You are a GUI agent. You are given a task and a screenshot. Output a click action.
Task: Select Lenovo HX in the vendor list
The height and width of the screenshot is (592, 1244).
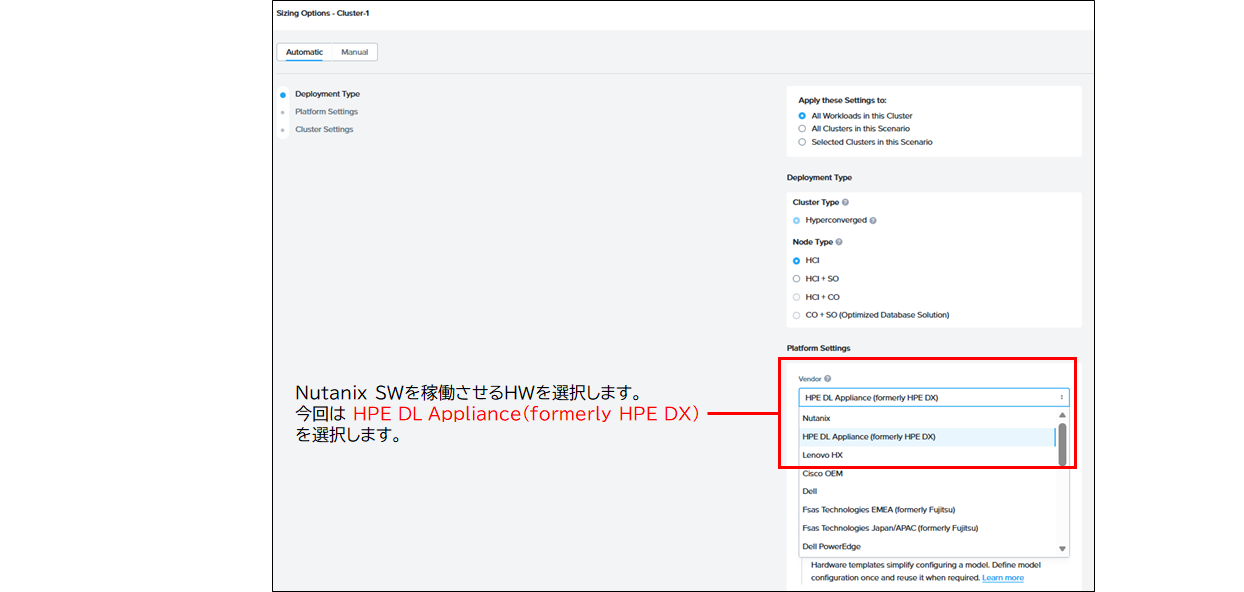click(822, 455)
